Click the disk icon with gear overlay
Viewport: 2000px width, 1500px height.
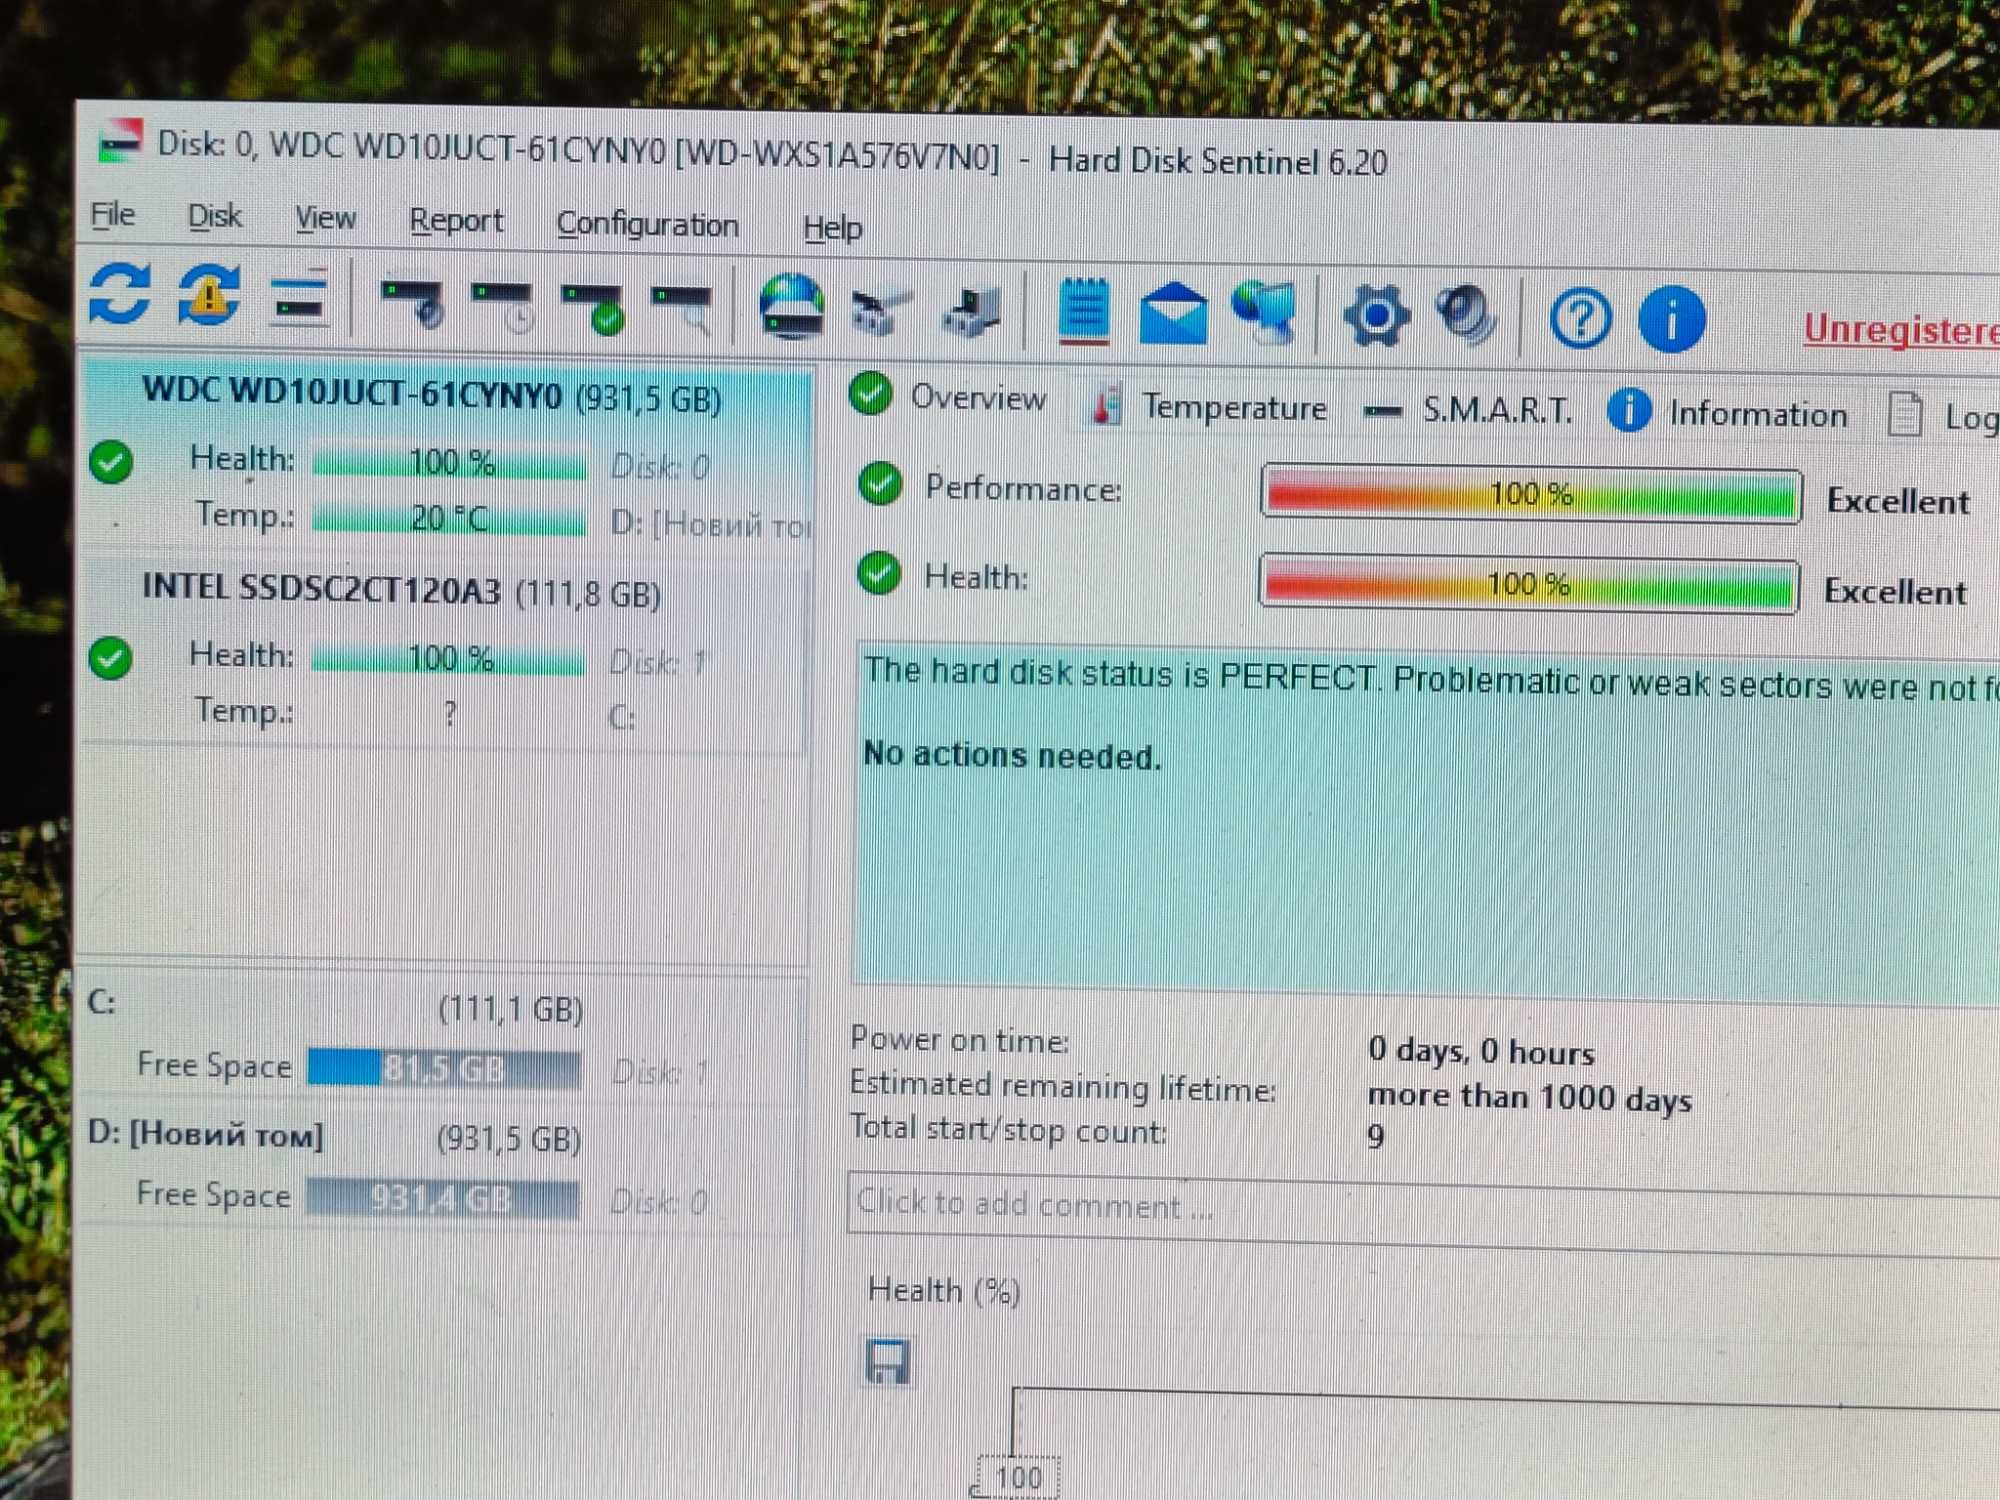pyautogui.click(x=413, y=303)
